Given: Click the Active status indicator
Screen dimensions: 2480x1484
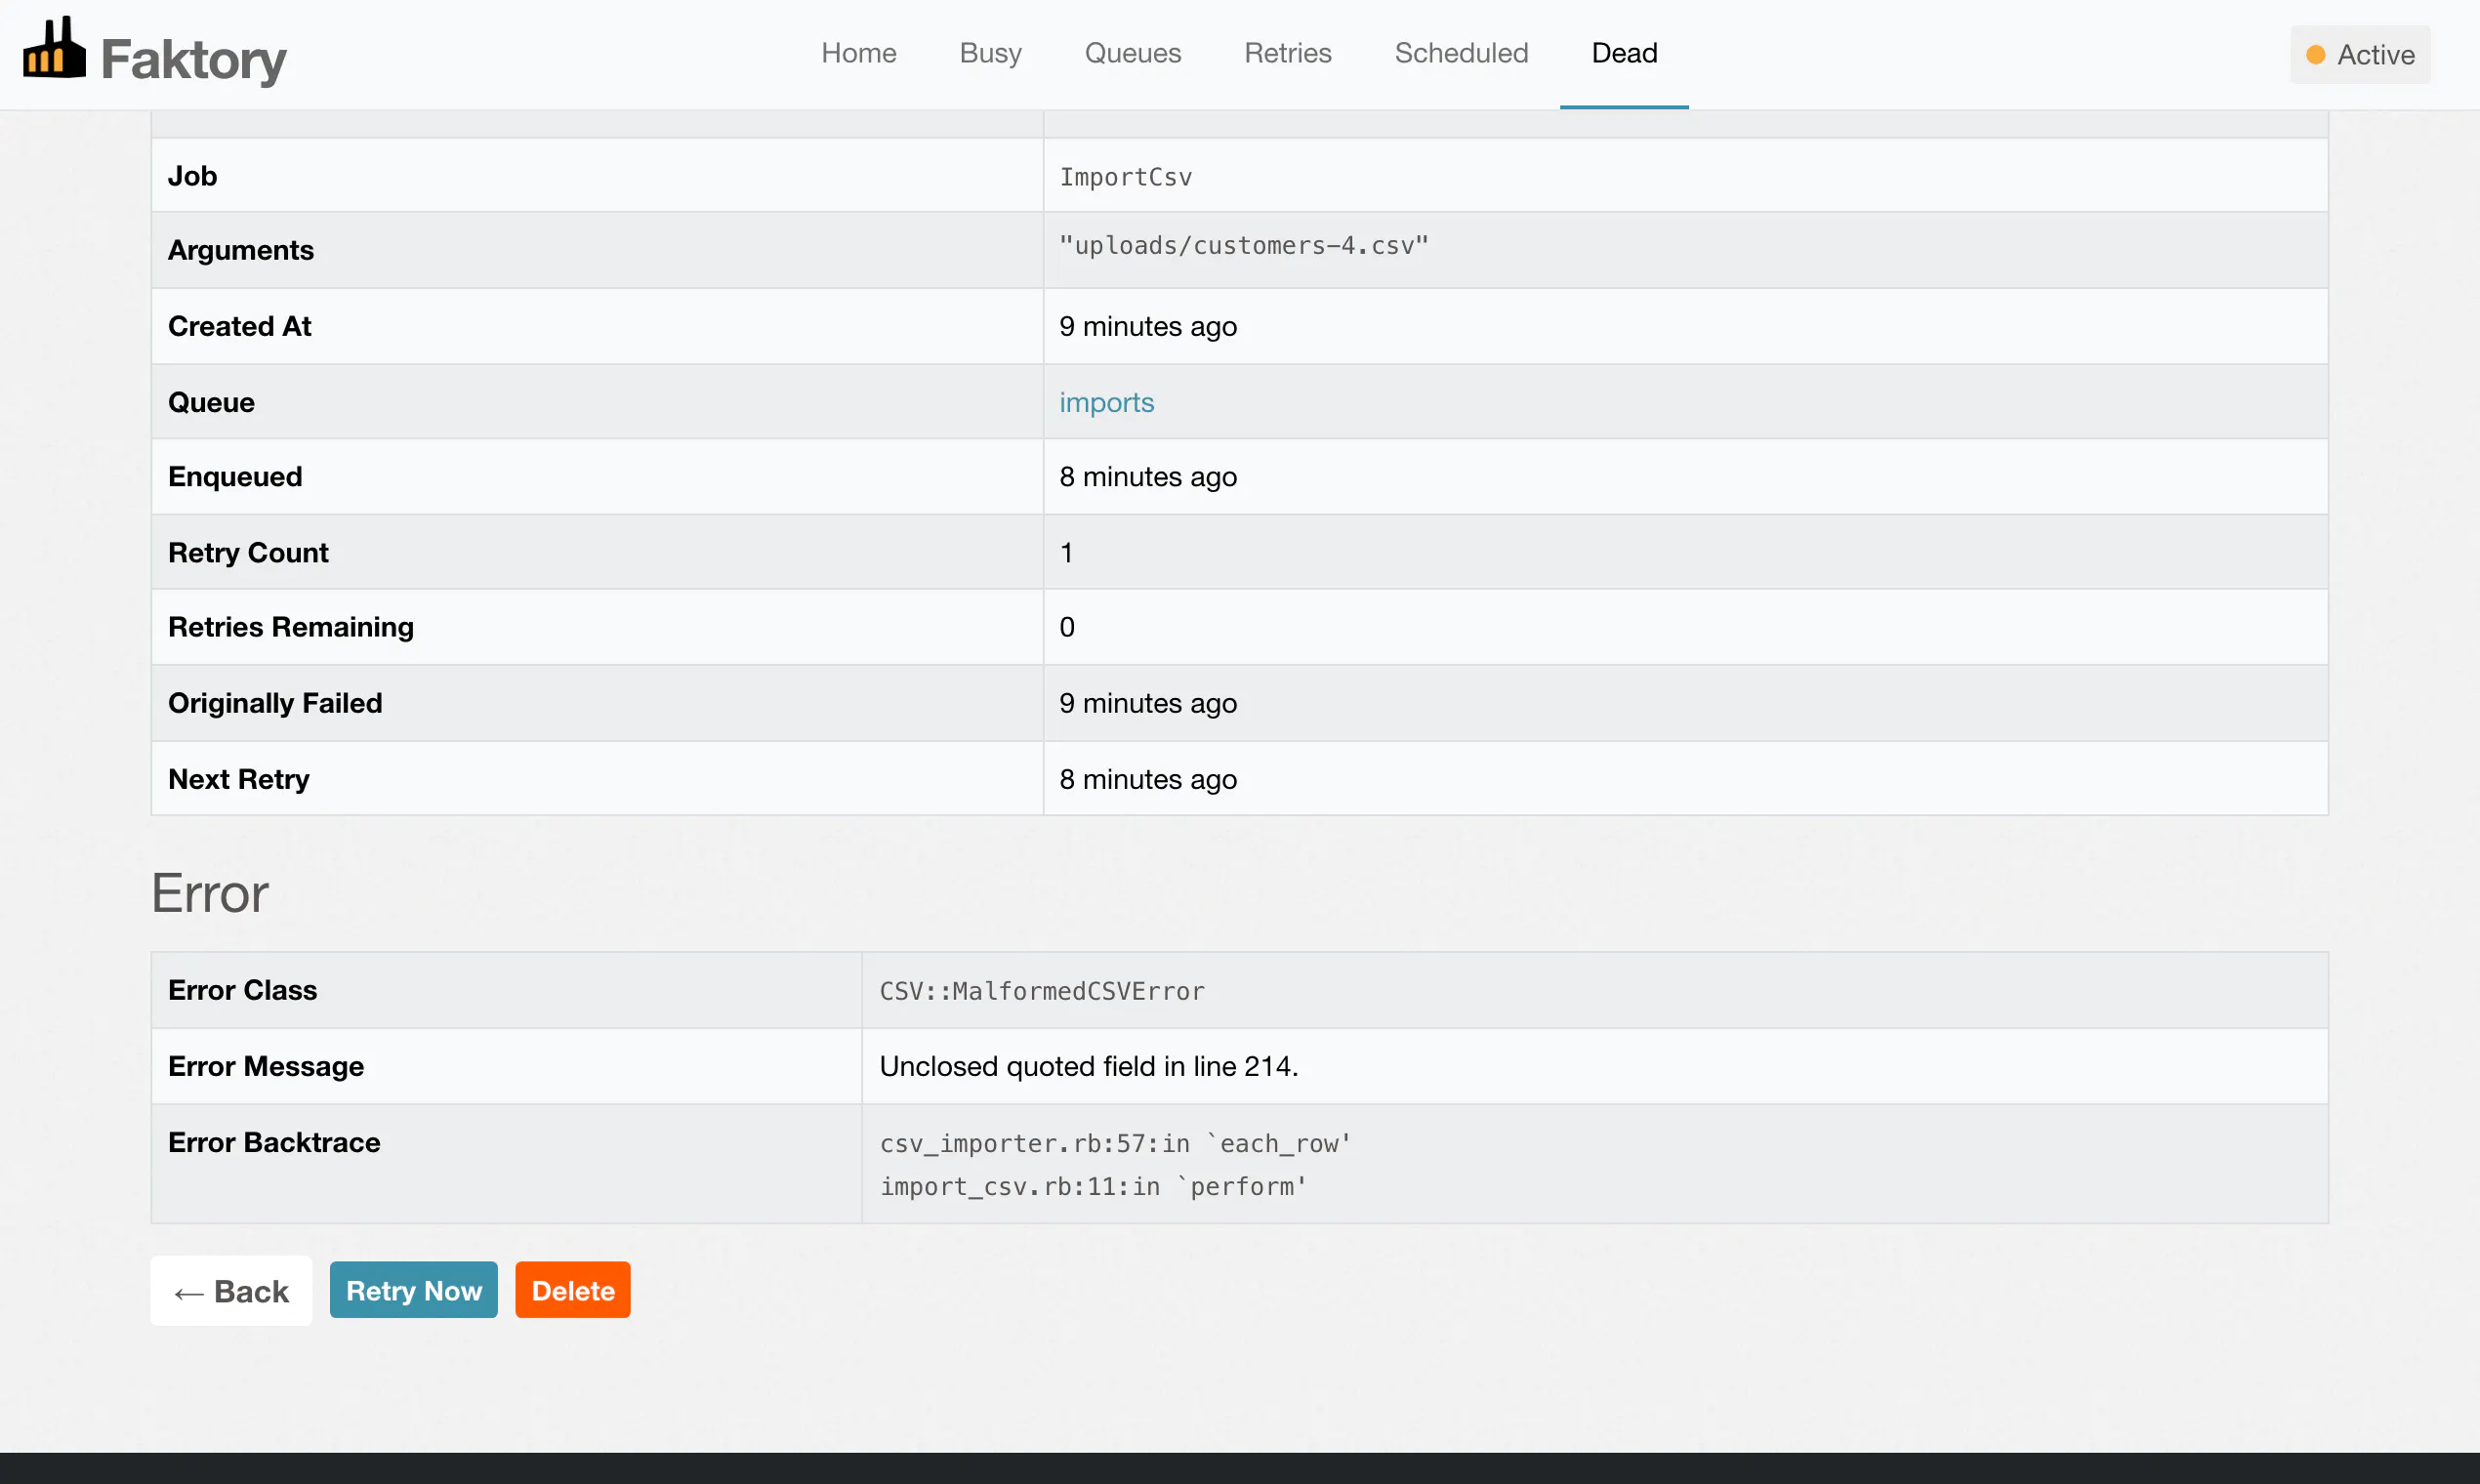Looking at the screenshot, I should click(2360, 55).
